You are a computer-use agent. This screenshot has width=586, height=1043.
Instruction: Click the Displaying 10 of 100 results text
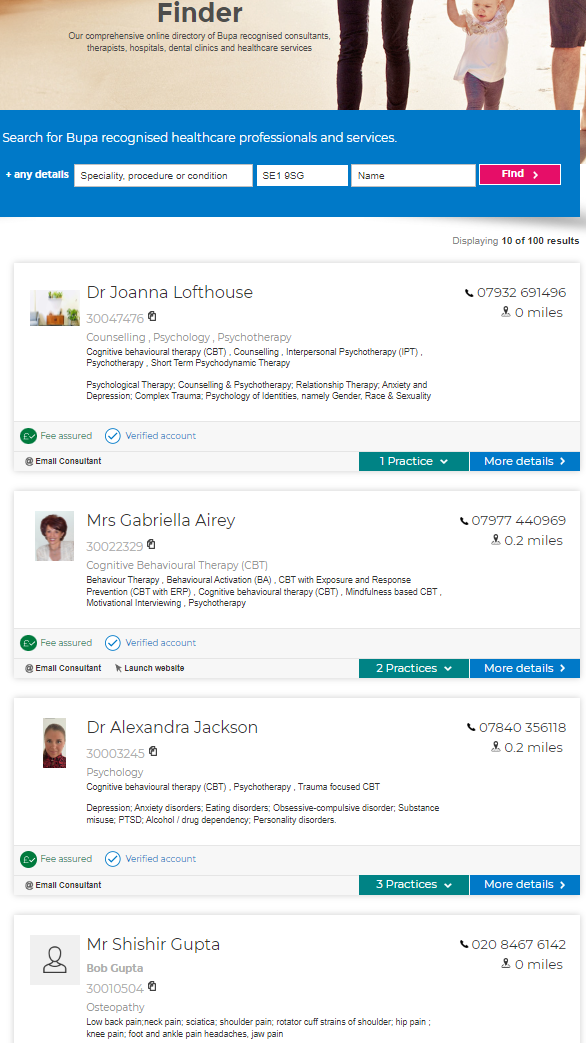[x=516, y=241]
